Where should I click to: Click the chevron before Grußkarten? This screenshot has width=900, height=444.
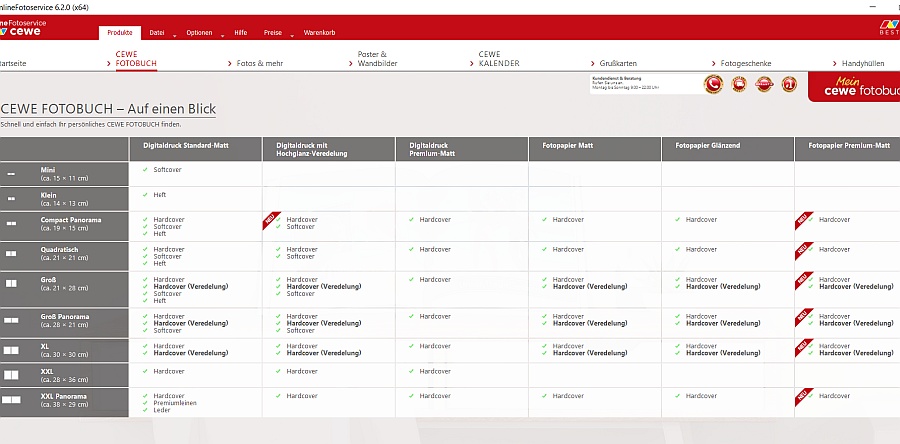[x=593, y=64]
